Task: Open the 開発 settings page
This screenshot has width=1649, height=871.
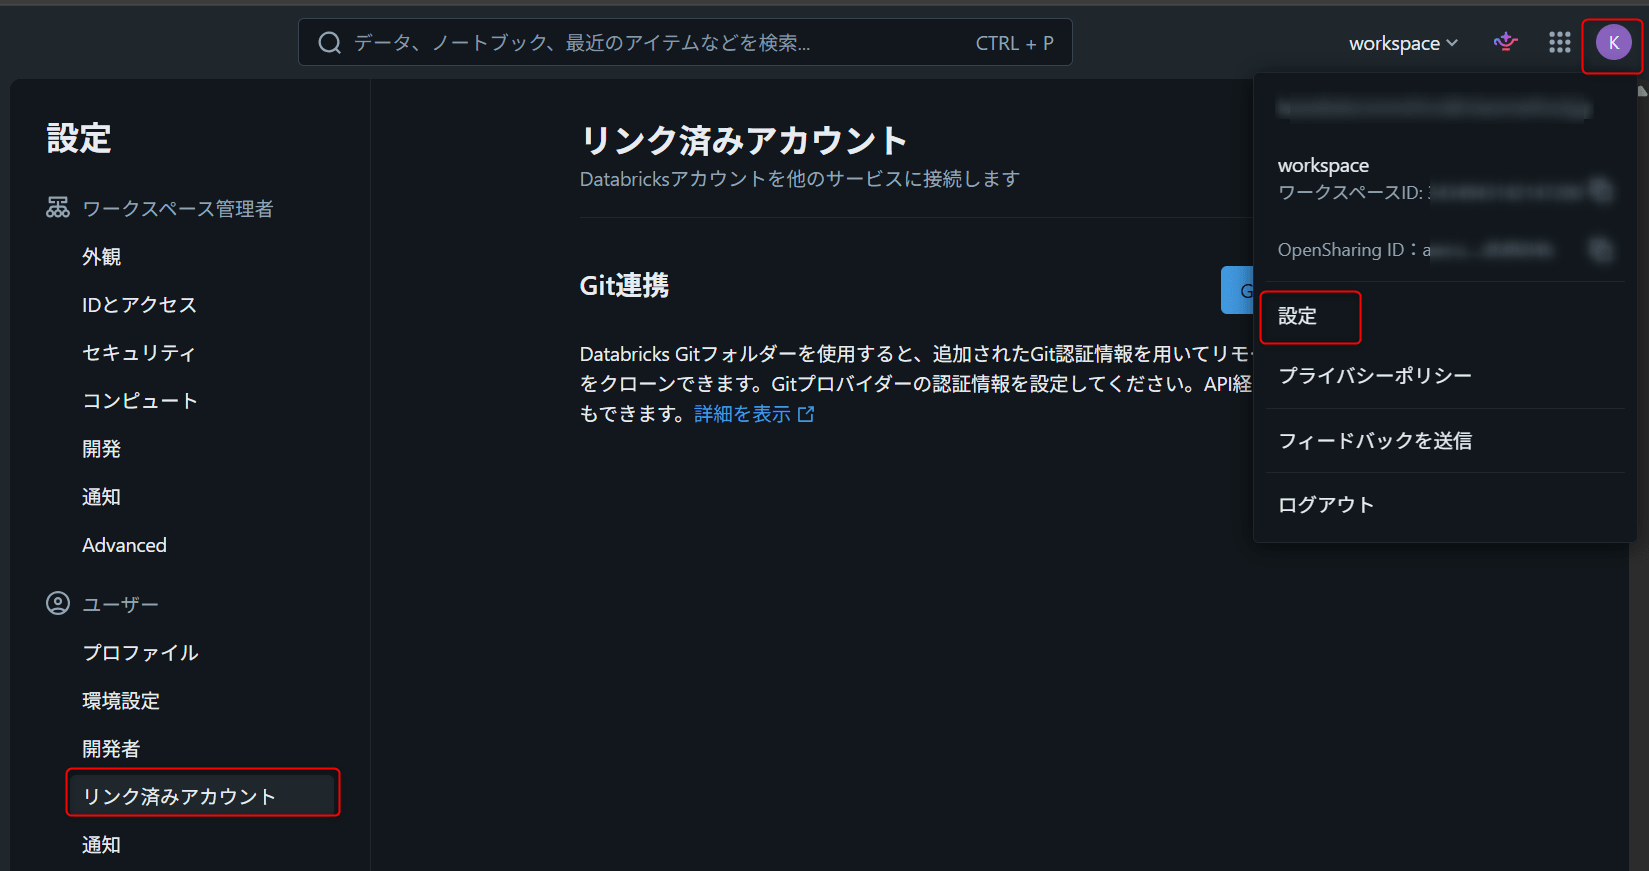Action: pos(101,449)
